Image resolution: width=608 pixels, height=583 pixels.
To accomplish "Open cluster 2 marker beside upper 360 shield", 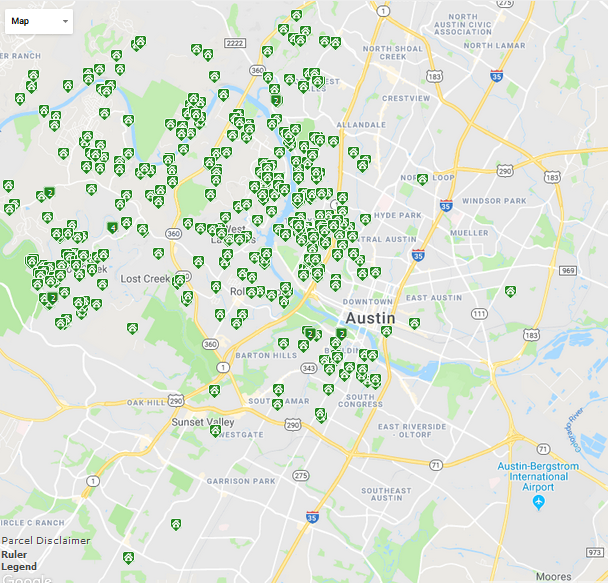I will point(275,100).
